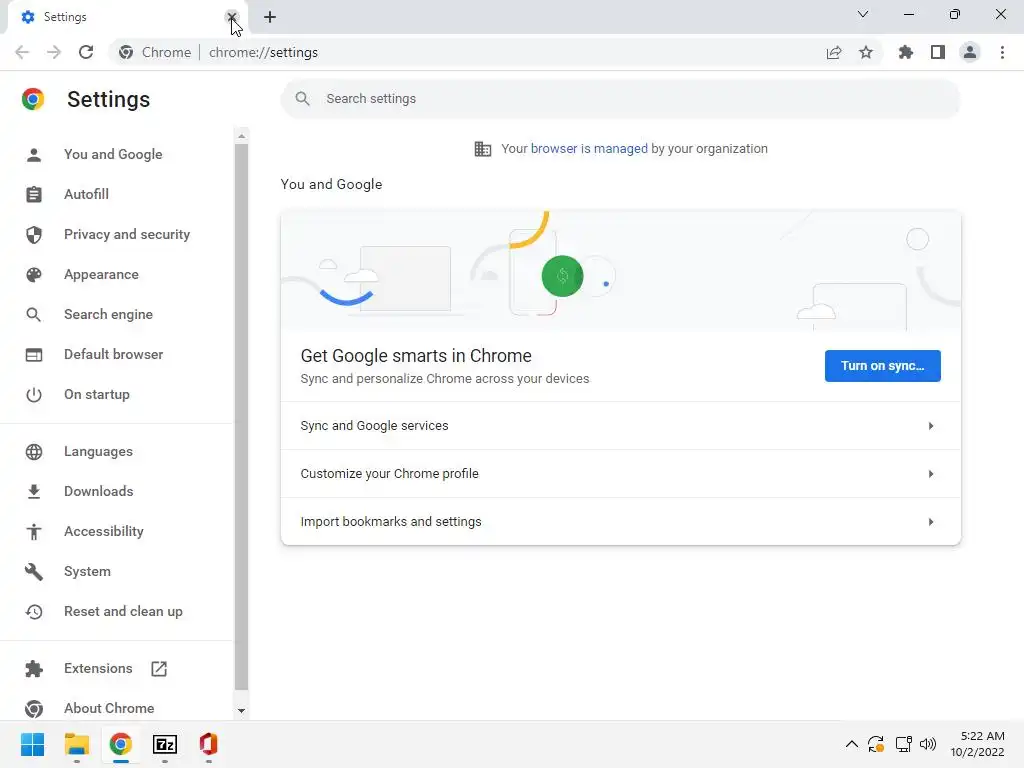Click the Chrome site info icon
This screenshot has height=768, width=1024.
pyautogui.click(x=126, y=52)
